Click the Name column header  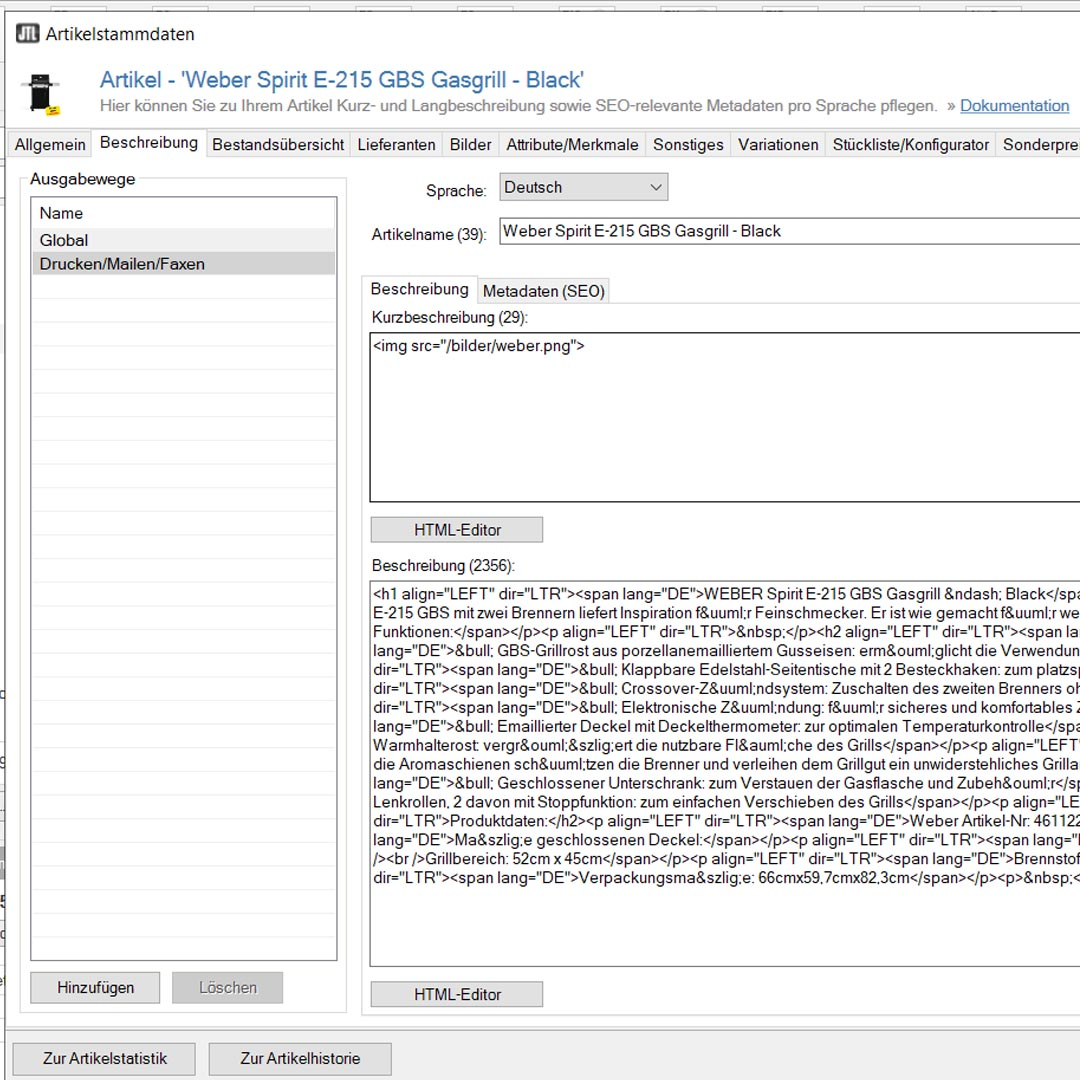point(183,213)
